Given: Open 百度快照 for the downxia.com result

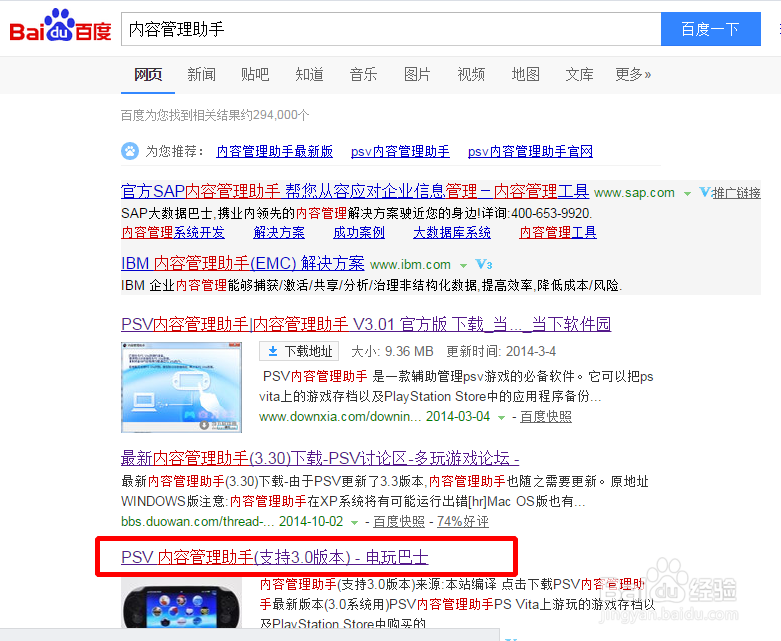Looking at the screenshot, I should (546, 417).
